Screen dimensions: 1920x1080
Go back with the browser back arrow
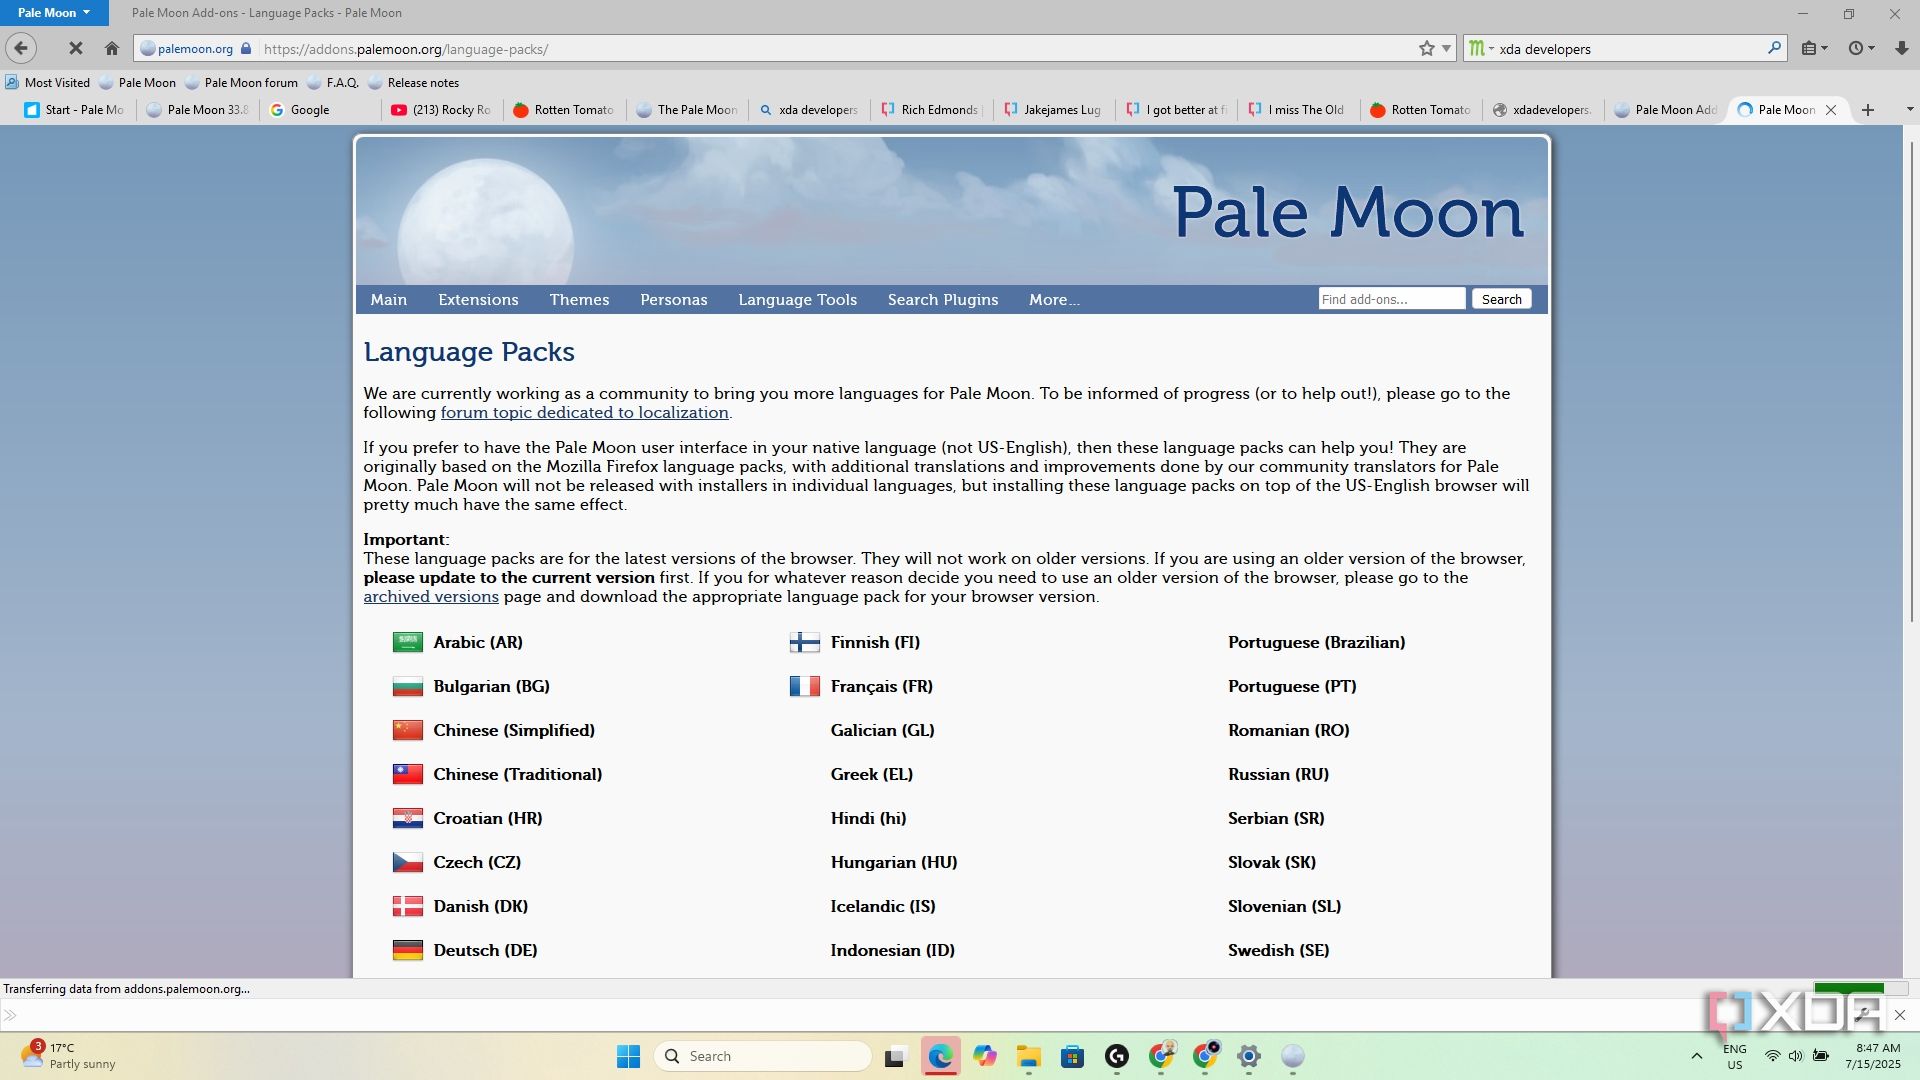click(x=21, y=48)
